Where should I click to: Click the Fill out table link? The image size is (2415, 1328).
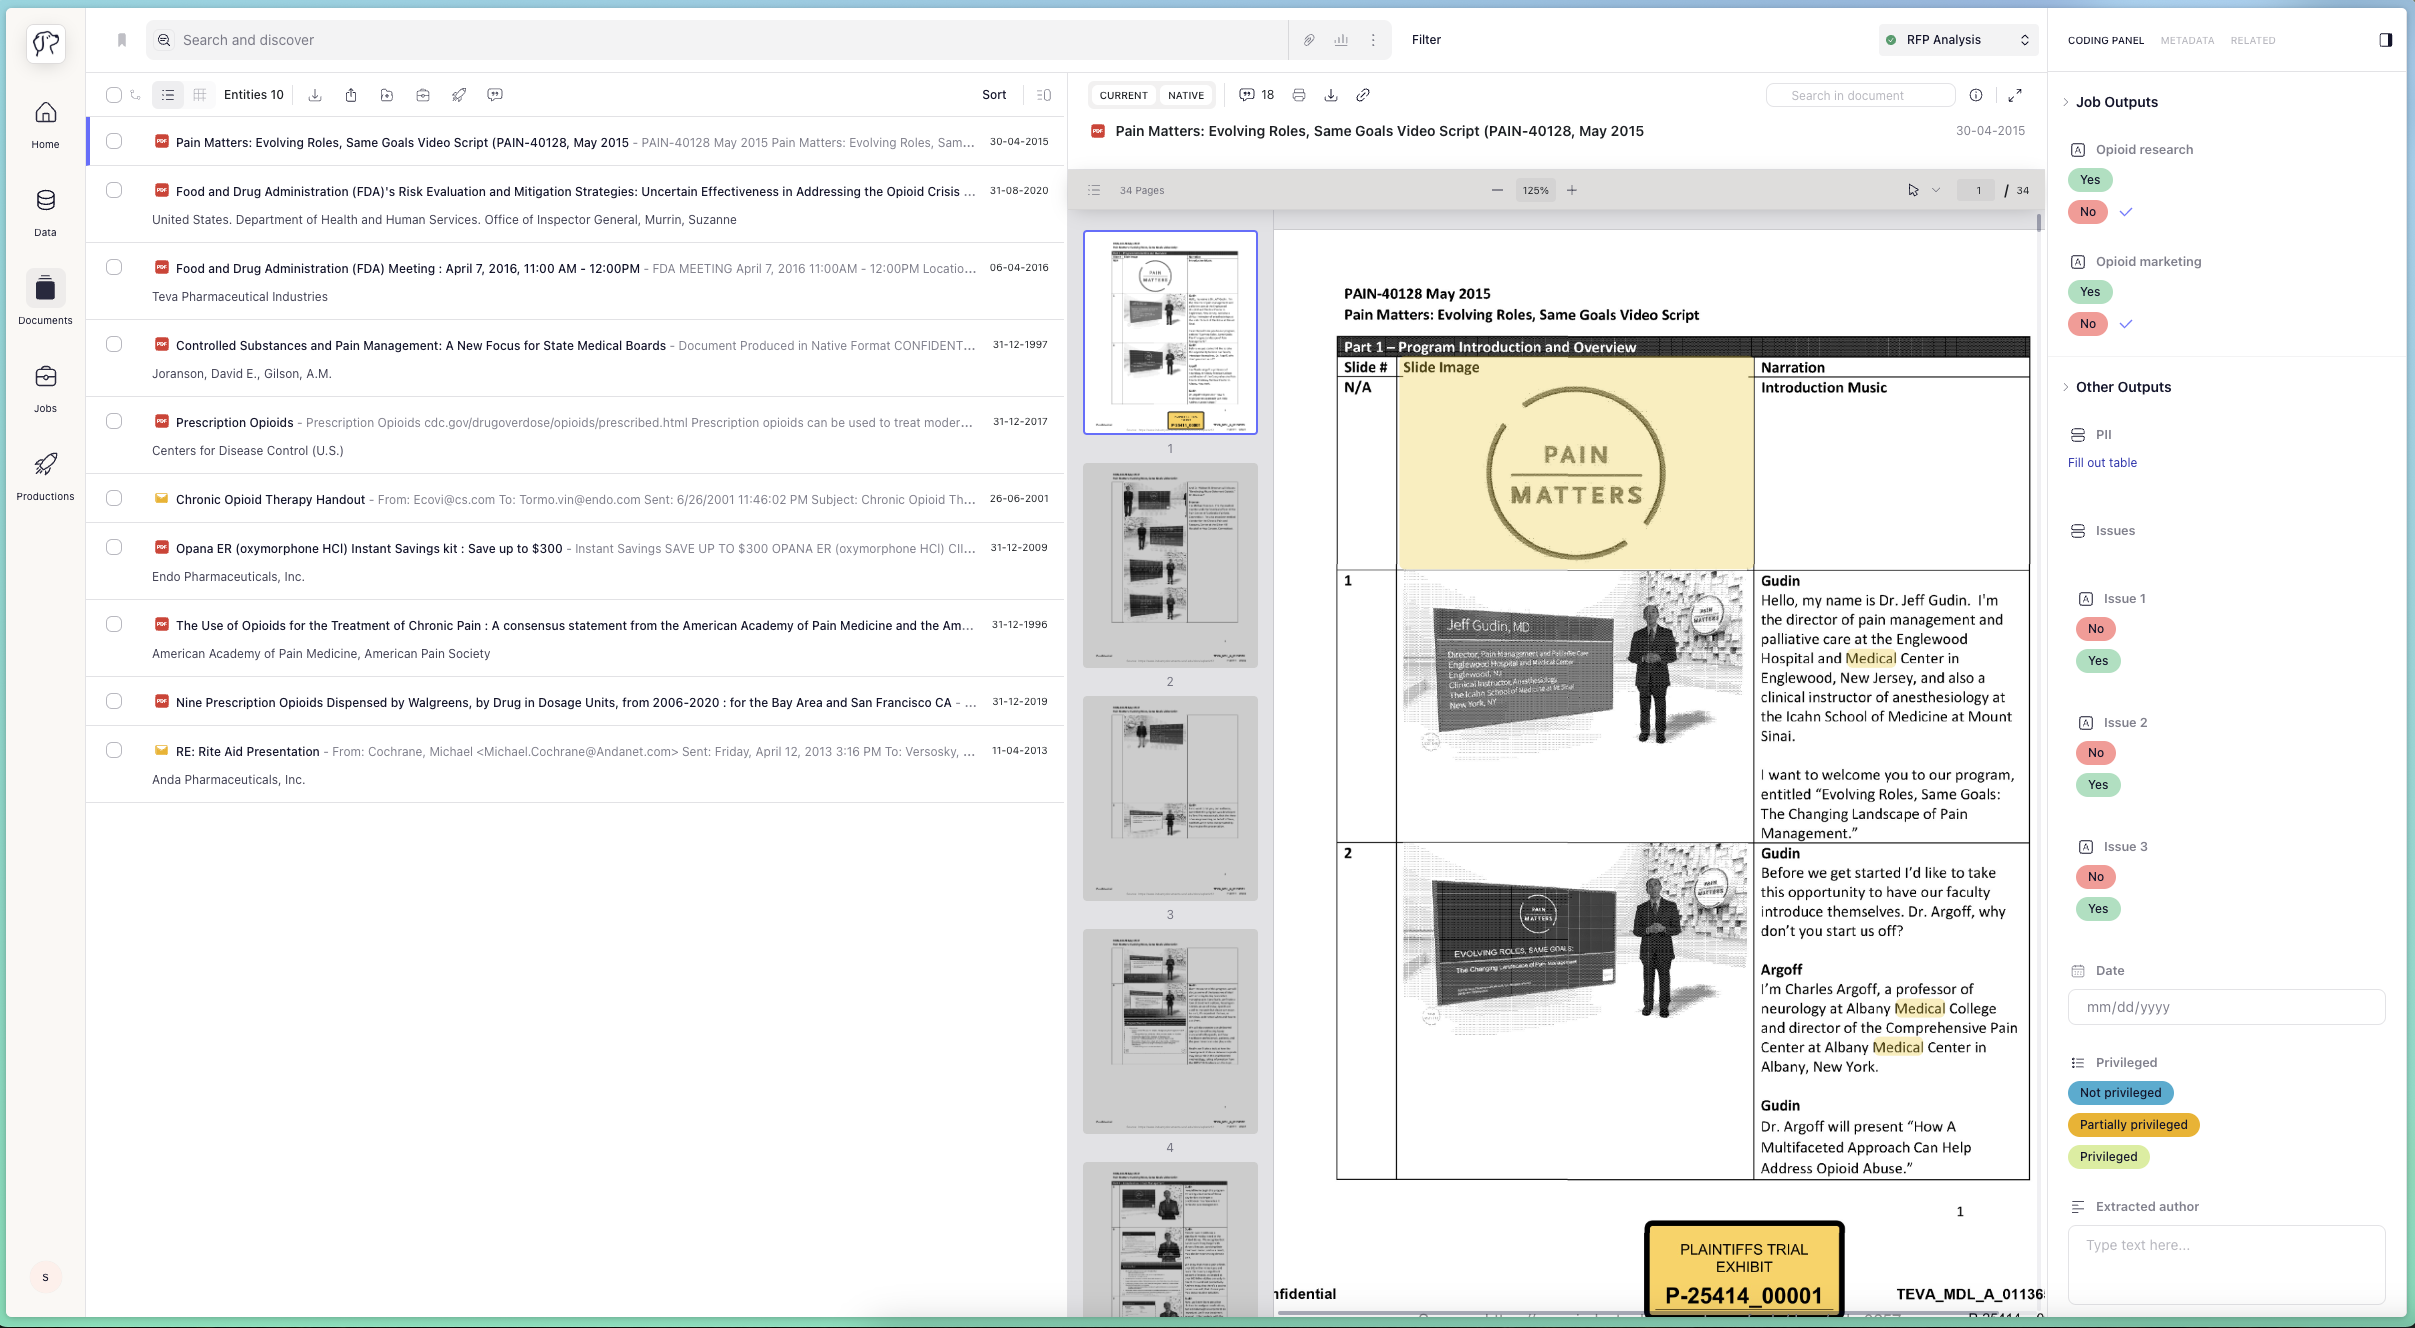2101,463
